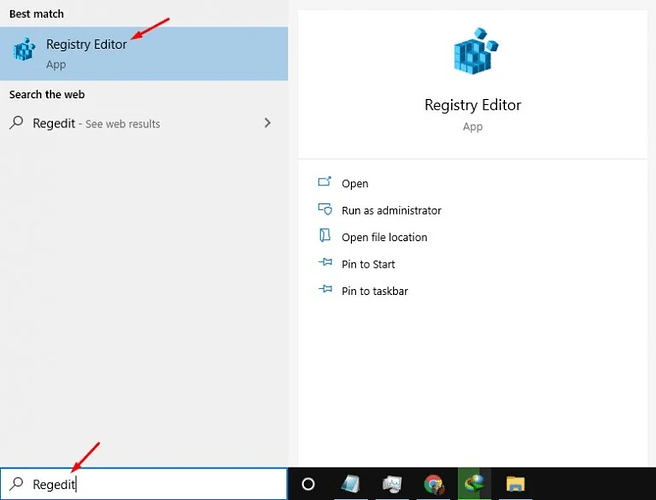Click the Pin to Start pin icon

click(325, 262)
